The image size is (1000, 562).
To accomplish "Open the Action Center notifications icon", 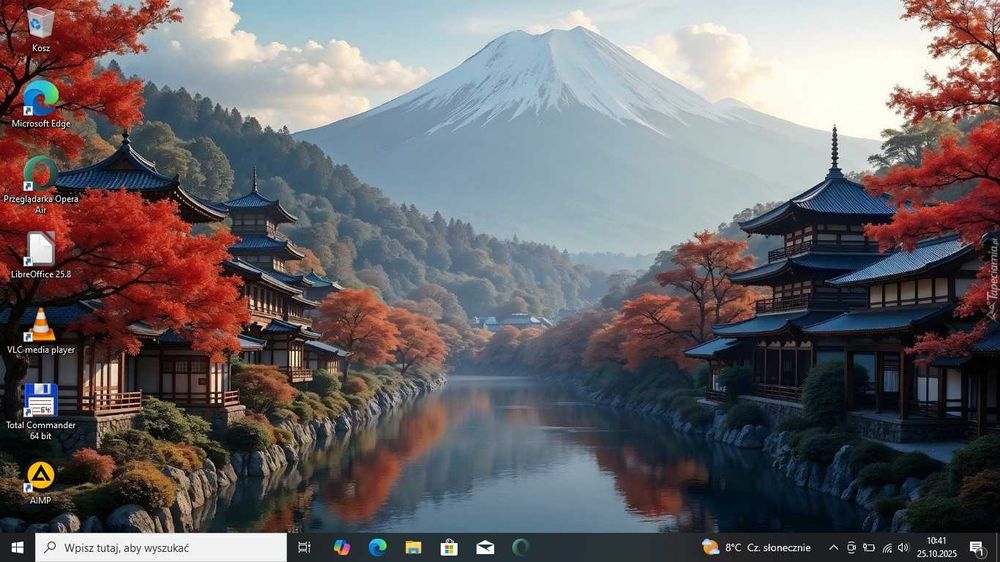I will coord(977,547).
